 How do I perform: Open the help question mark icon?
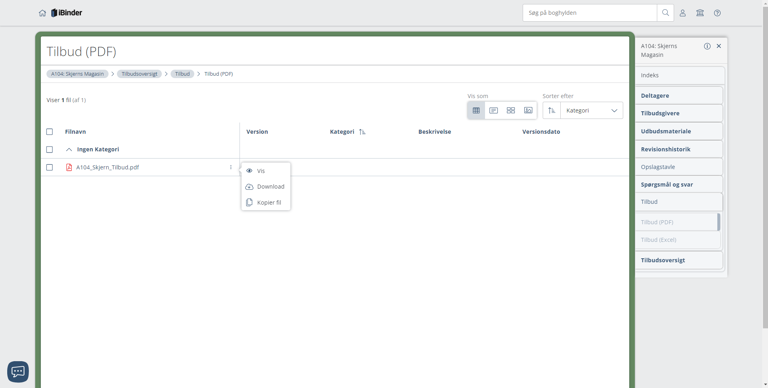click(x=717, y=13)
